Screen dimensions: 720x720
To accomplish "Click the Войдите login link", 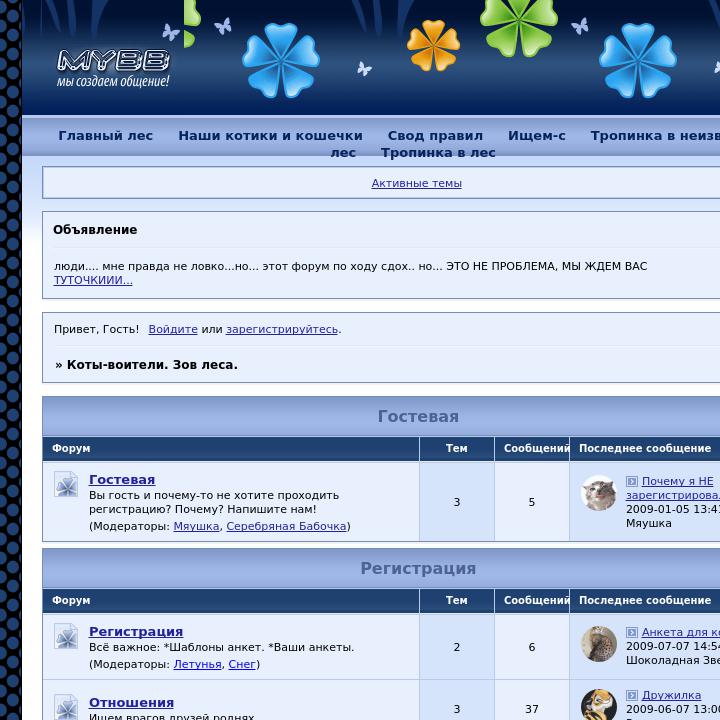I will click(x=173, y=330).
